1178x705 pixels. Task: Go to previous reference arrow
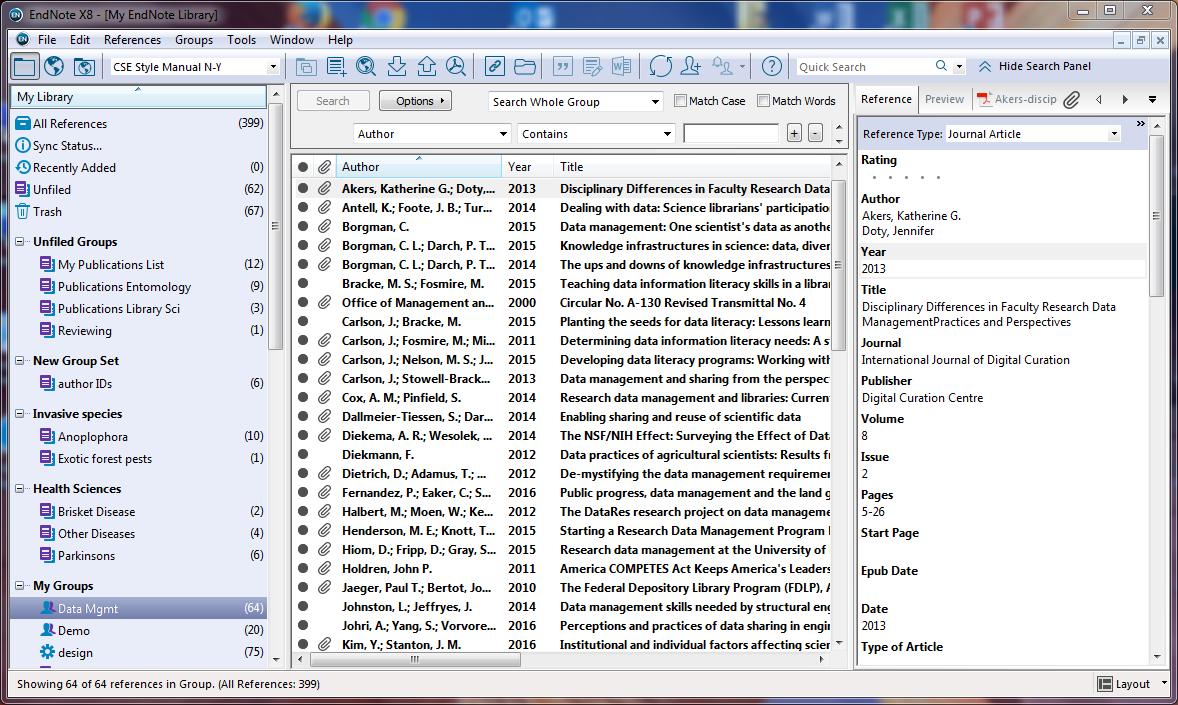pos(1099,99)
